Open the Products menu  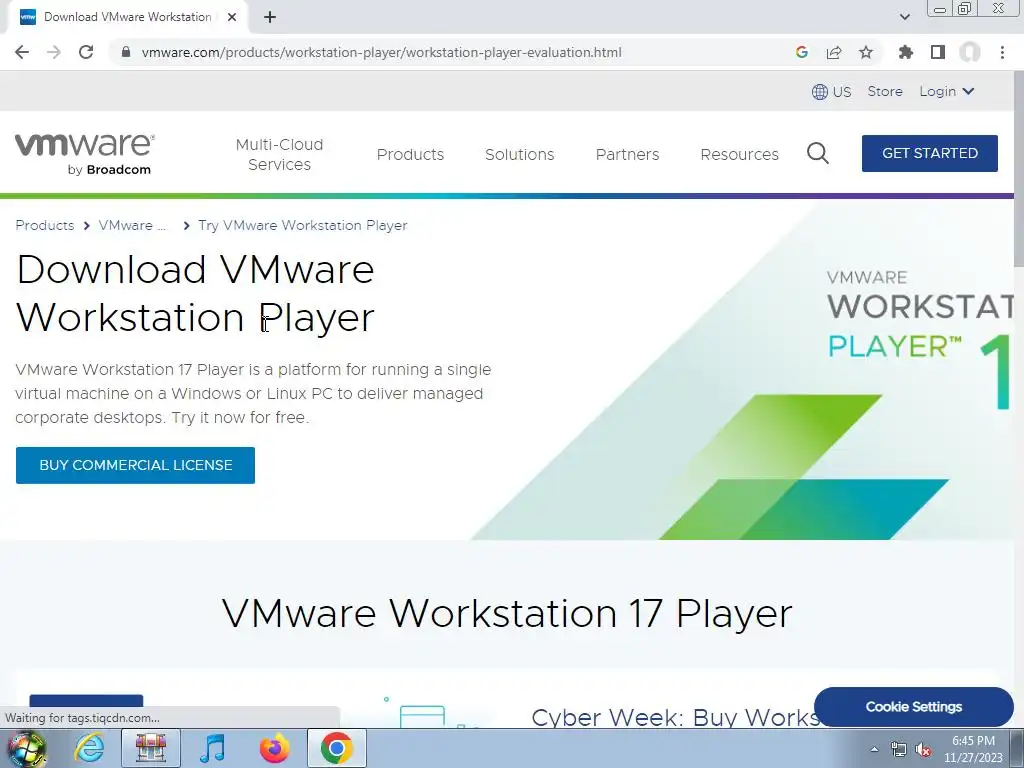pos(410,154)
